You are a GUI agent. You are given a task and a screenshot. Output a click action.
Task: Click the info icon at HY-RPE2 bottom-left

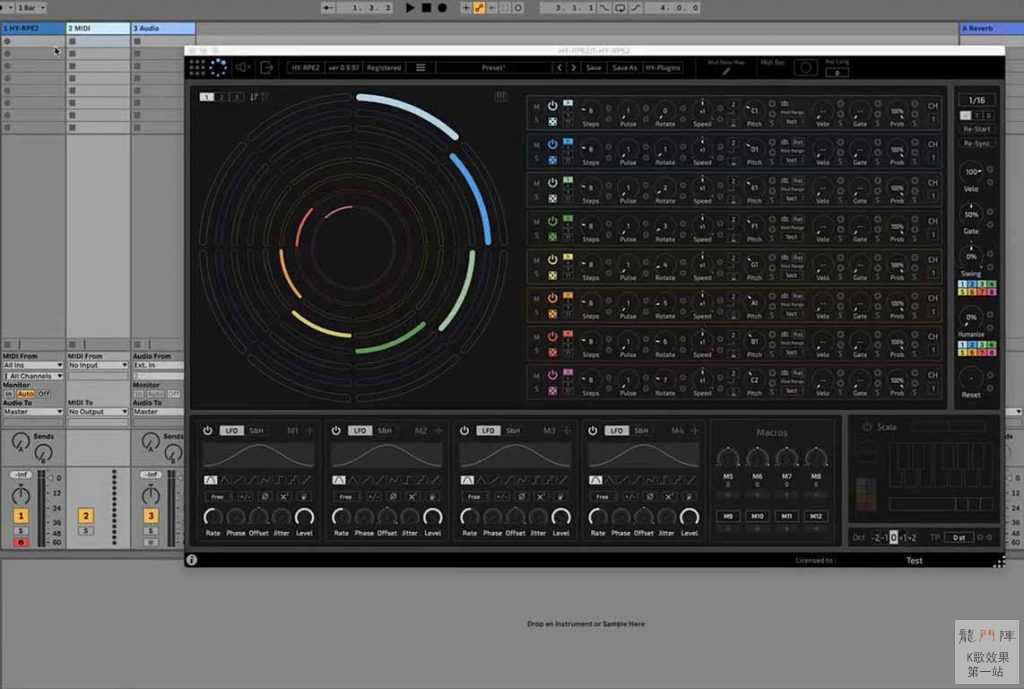point(191,560)
